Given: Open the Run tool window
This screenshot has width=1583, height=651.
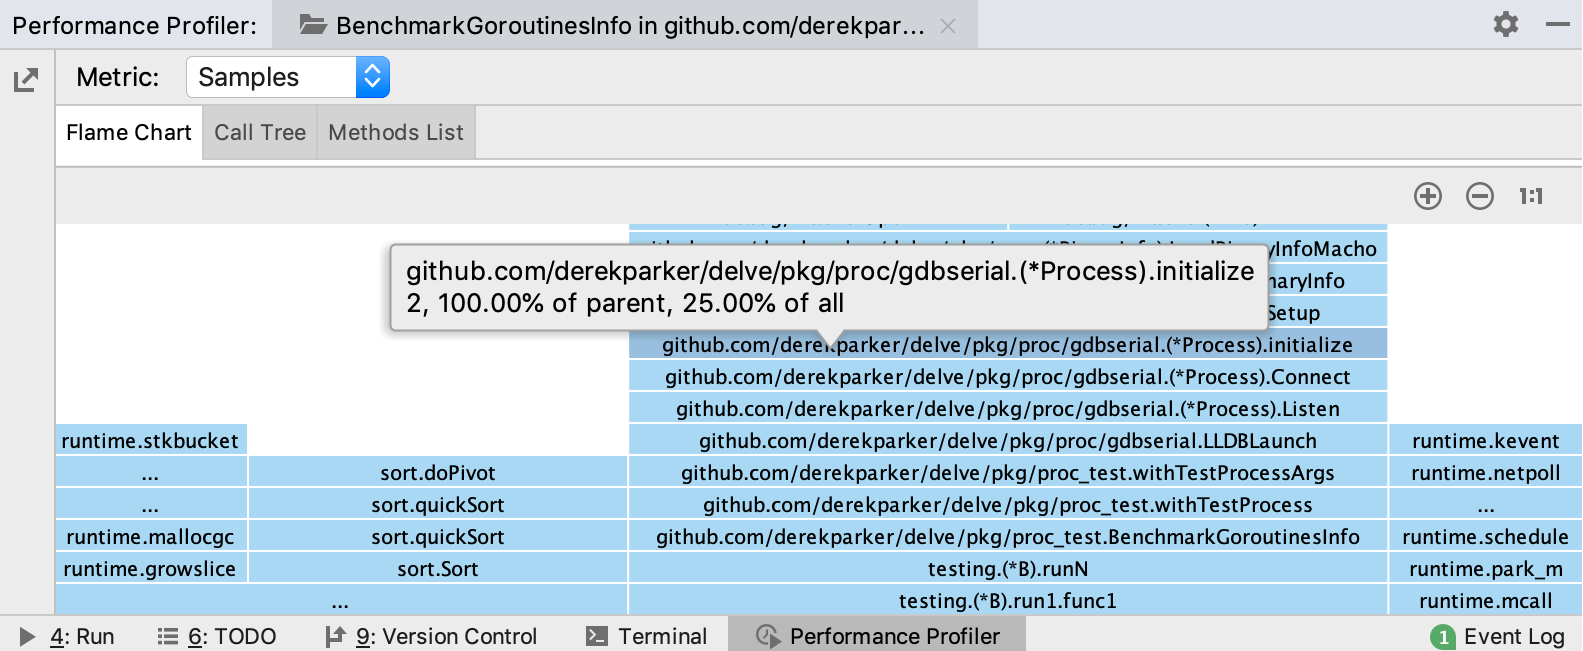Looking at the screenshot, I should coord(68,636).
